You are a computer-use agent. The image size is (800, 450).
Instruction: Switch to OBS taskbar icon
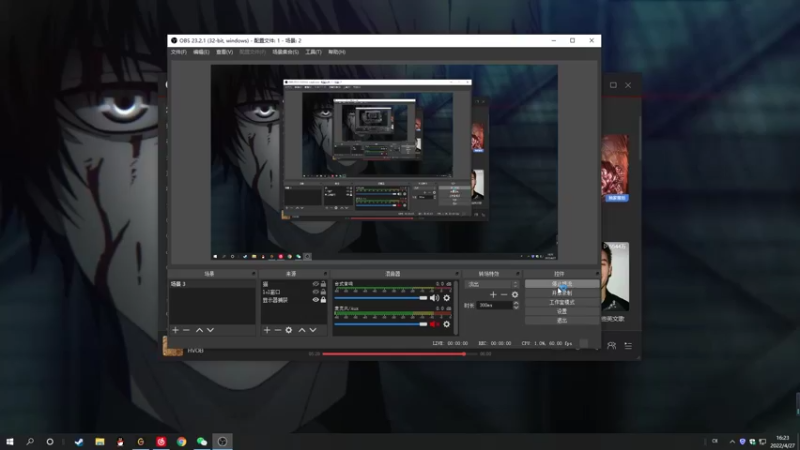[x=222, y=441]
